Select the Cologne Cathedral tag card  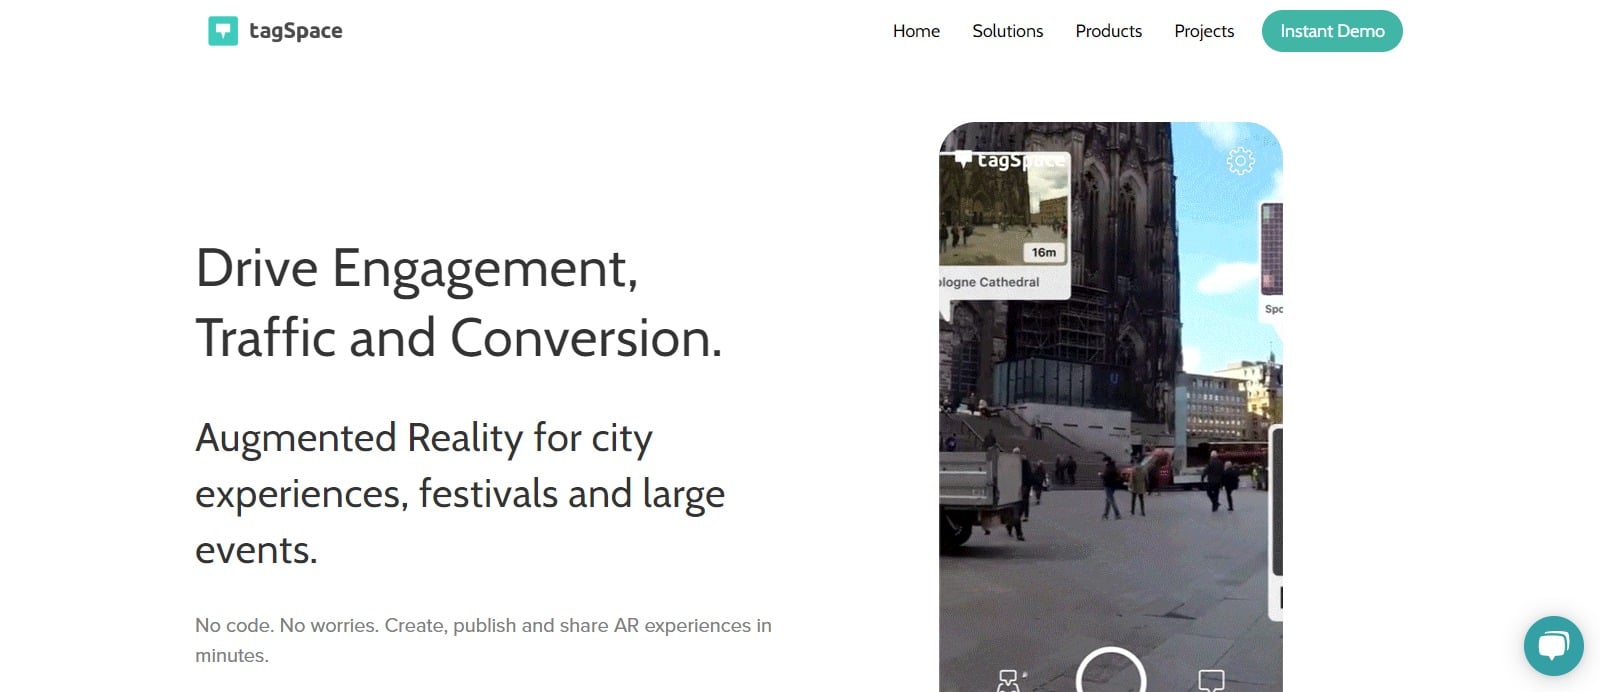click(1004, 226)
